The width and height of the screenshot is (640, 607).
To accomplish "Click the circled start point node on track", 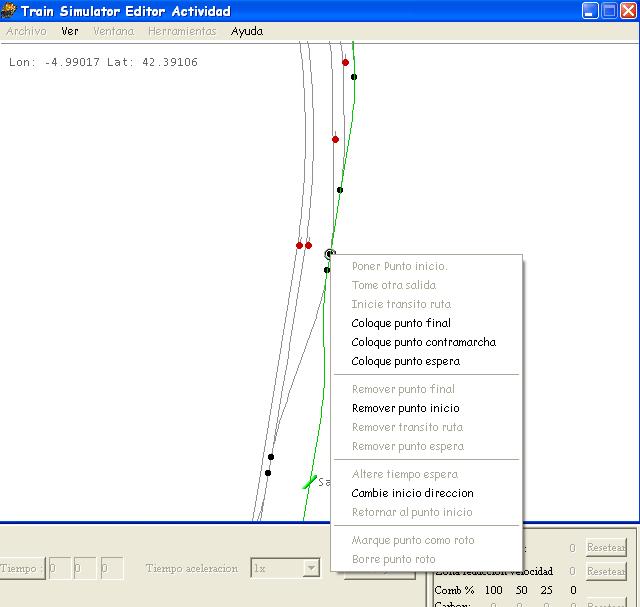I will point(330,255).
